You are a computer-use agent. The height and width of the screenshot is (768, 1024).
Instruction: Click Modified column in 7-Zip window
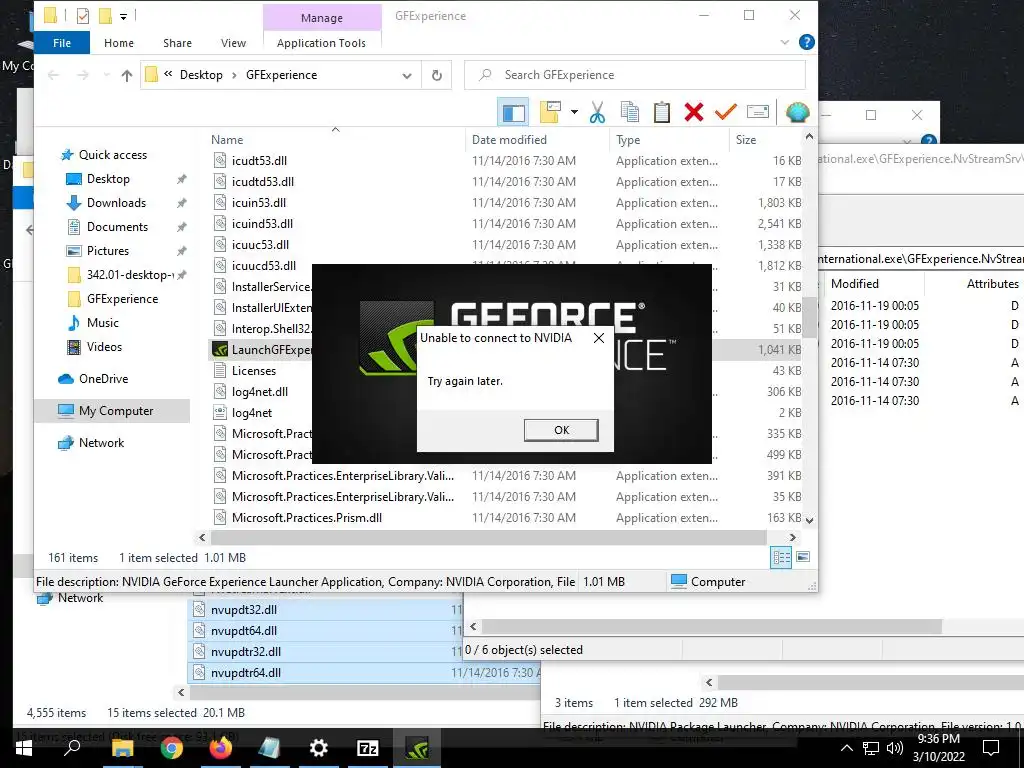click(x=855, y=284)
